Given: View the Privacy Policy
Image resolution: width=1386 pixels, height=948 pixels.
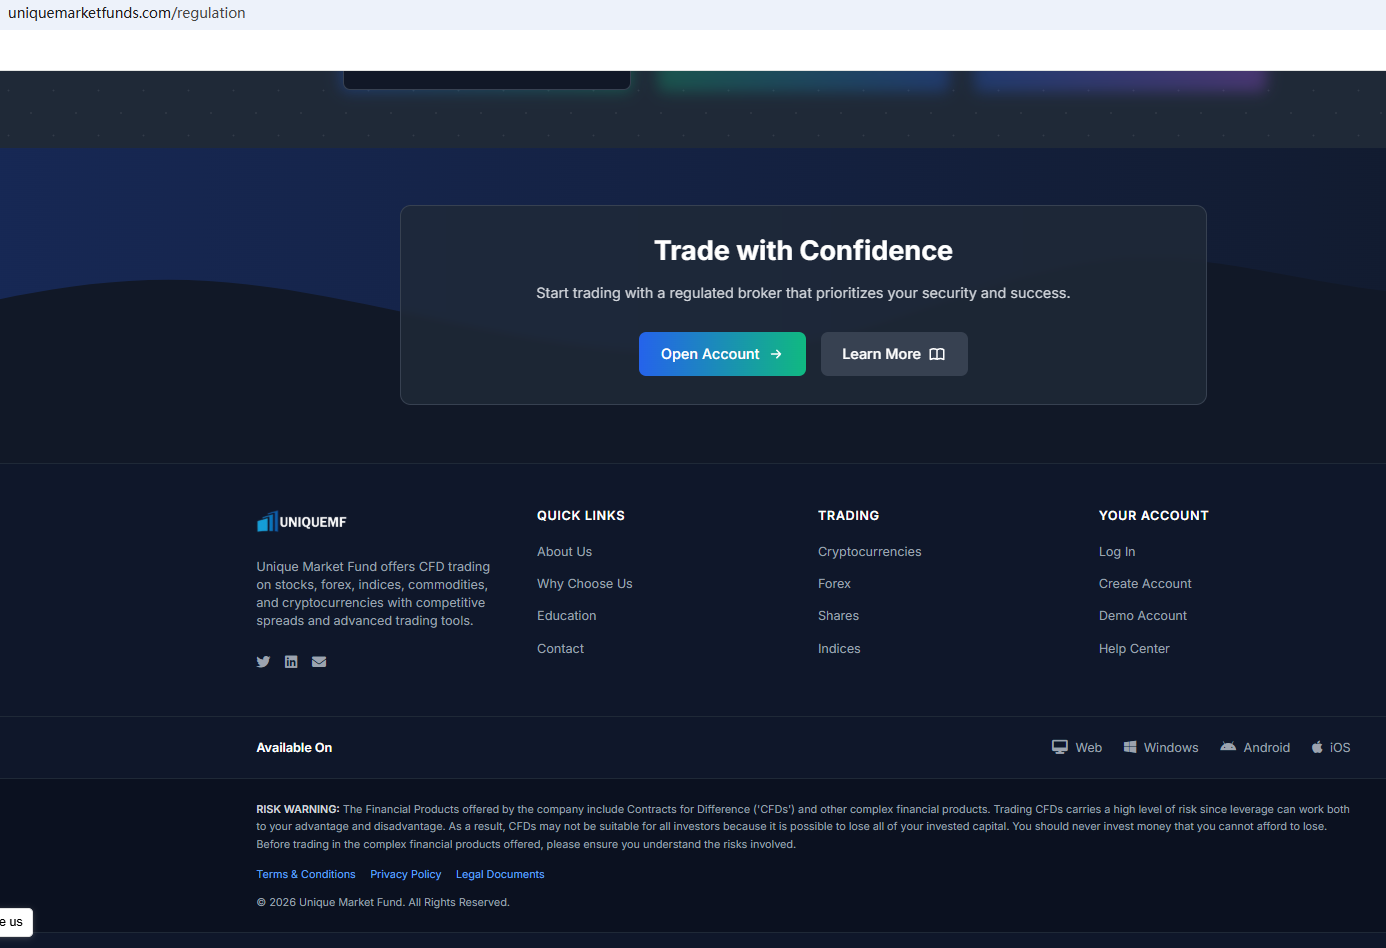Looking at the screenshot, I should pyautogui.click(x=405, y=874).
